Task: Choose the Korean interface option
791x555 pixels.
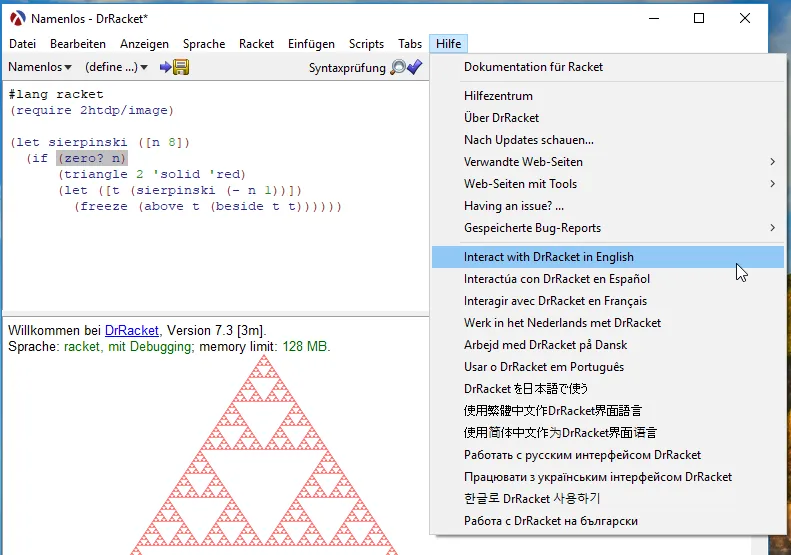Action: pos(608,499)
